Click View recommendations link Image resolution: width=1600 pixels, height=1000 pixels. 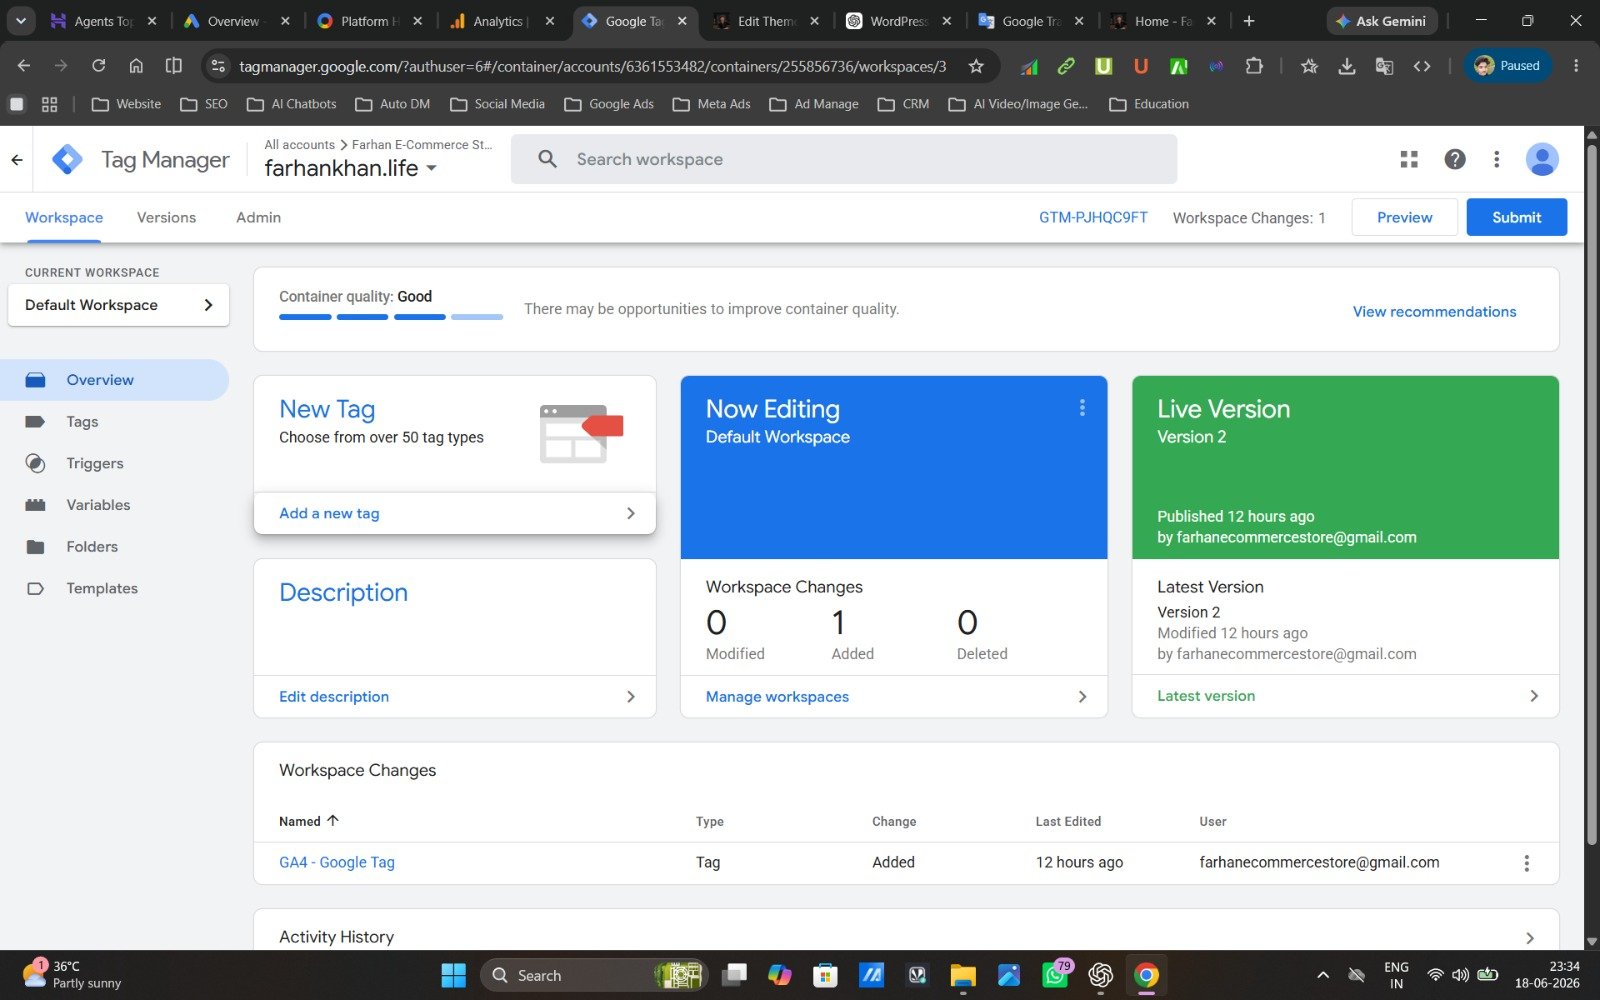click(x=1434, y=312)
